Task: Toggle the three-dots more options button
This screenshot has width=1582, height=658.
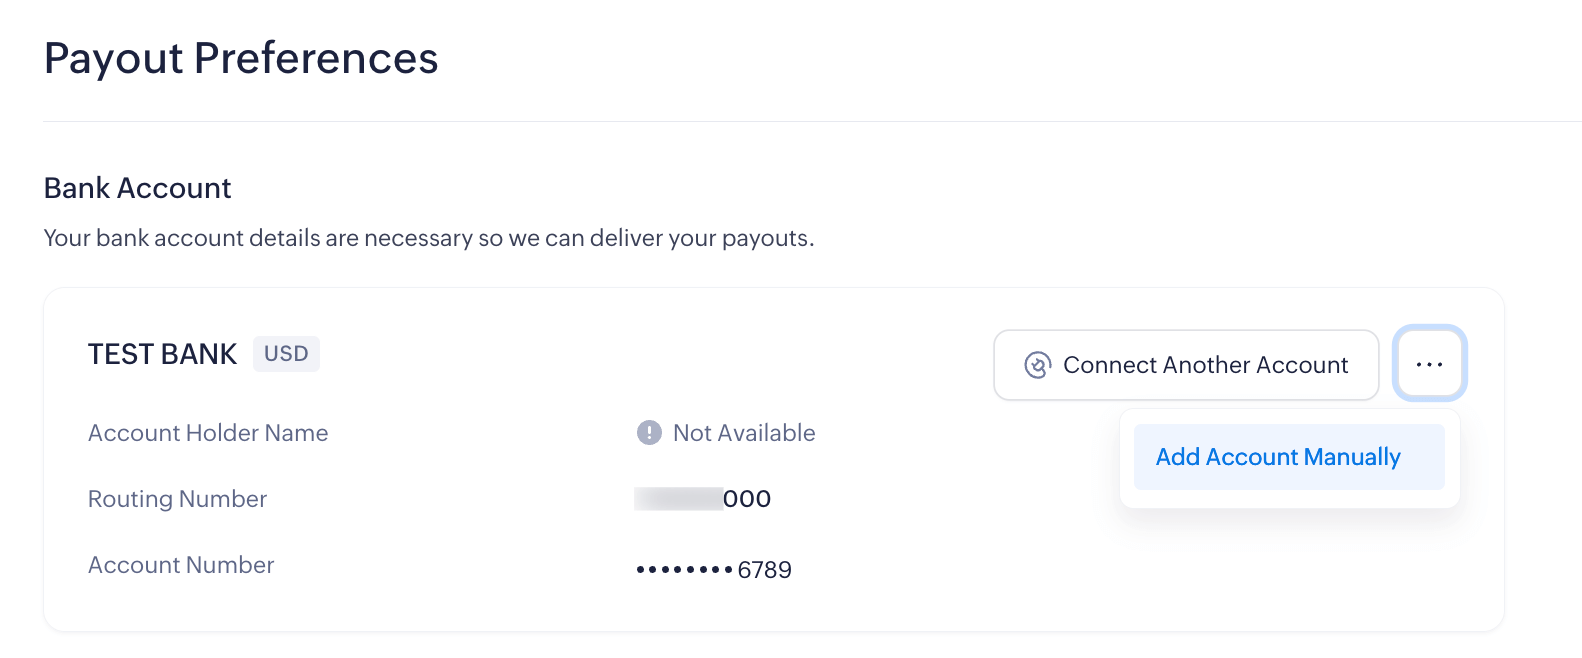Action: pyautogui.click(x=1429, y=364)
